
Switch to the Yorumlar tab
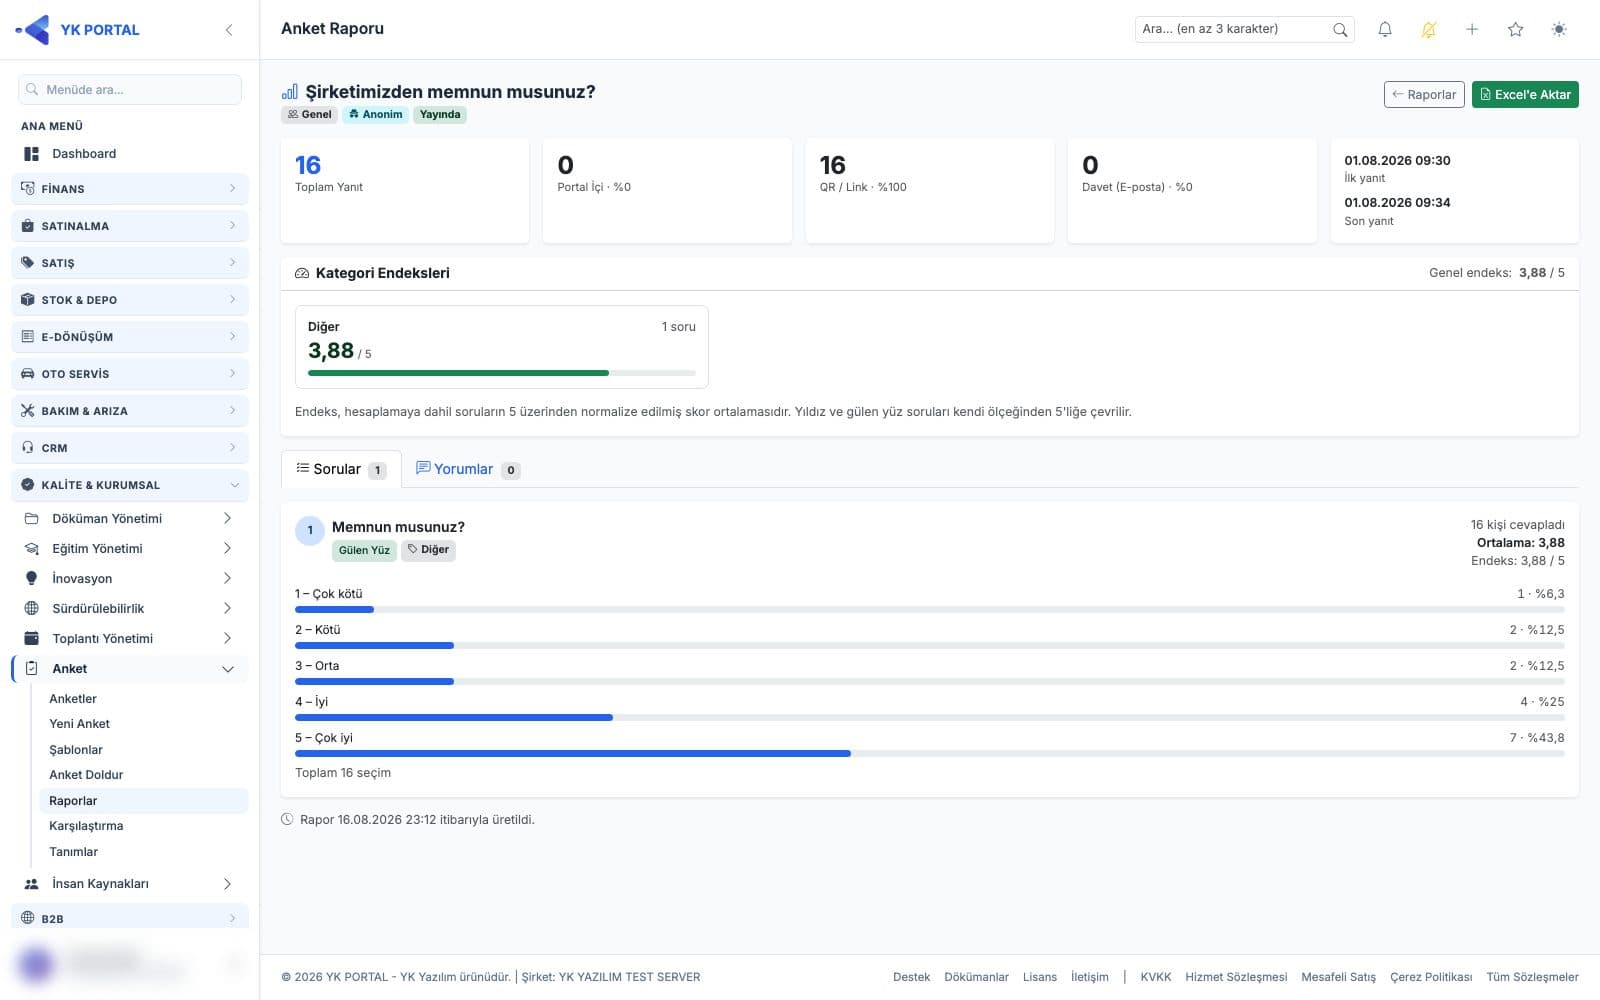467,469
